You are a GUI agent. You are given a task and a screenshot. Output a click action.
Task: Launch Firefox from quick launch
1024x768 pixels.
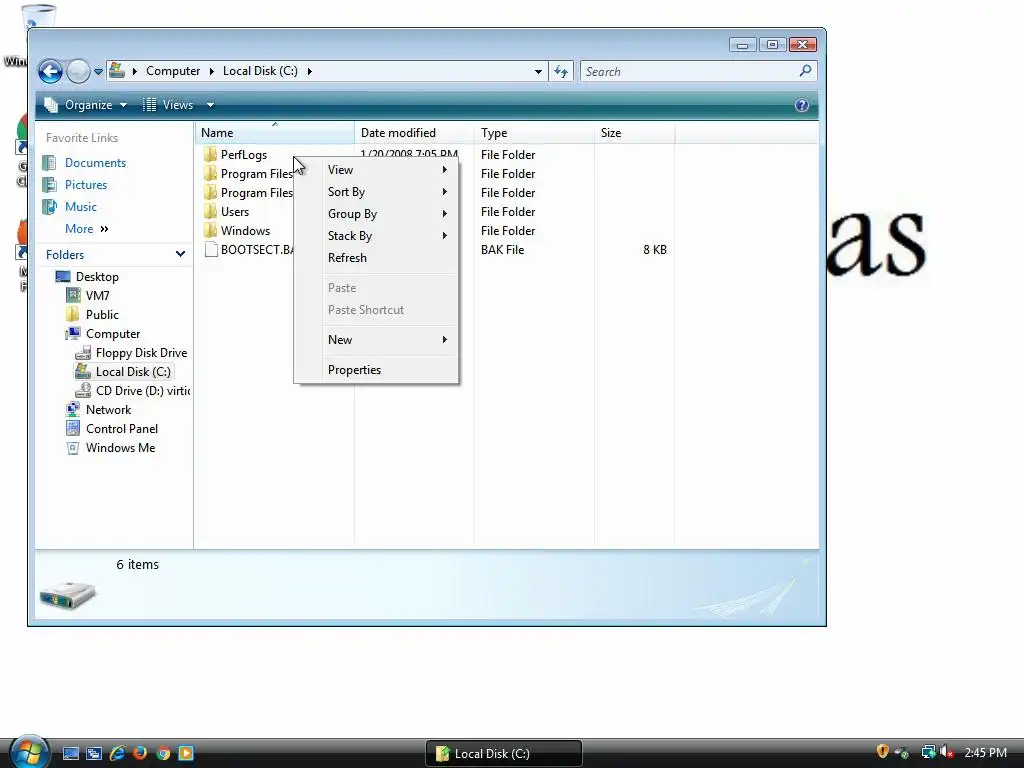tap(140, 753)
